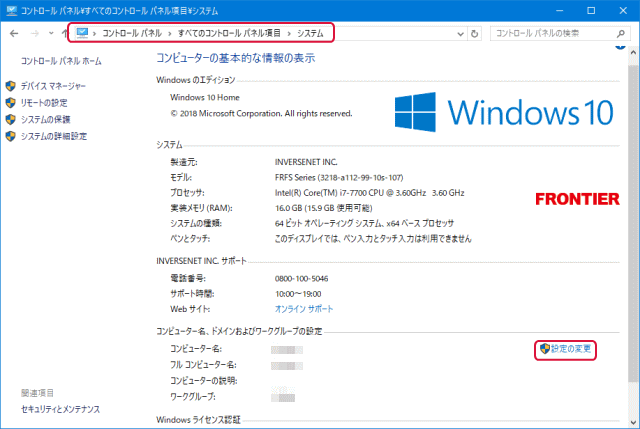Viewport: 640px width, 429px height.
Task: Click the search magnifier icon
Action: click(x=621, y=33)
